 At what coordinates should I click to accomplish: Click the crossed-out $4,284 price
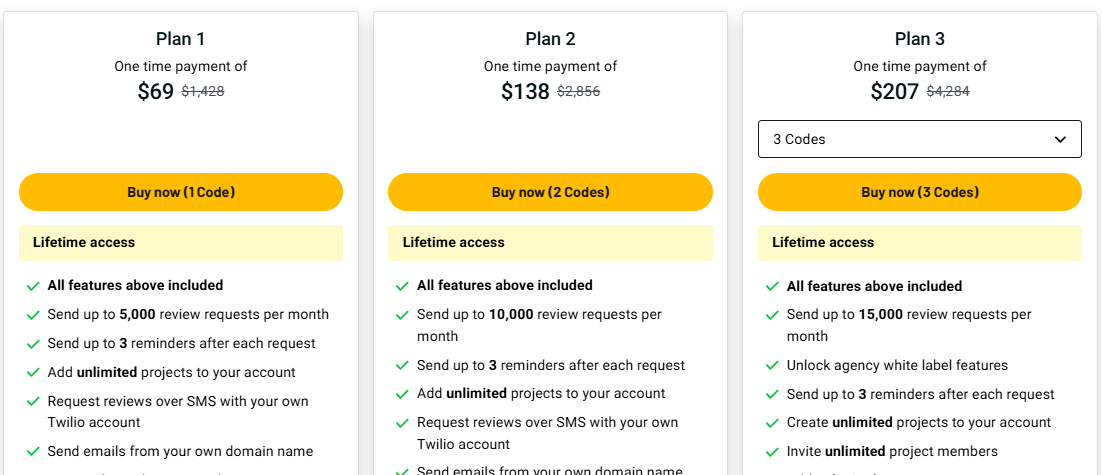pos(948,91)
